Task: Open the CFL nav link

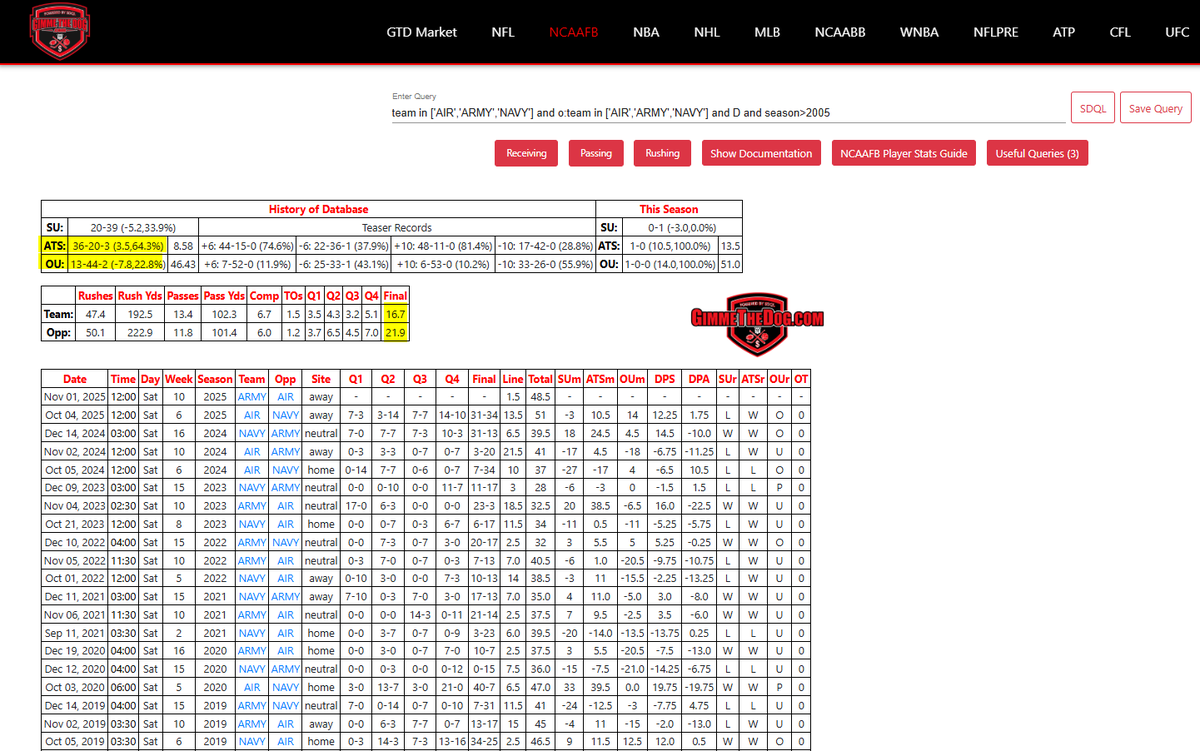Action: [1120, 32]
